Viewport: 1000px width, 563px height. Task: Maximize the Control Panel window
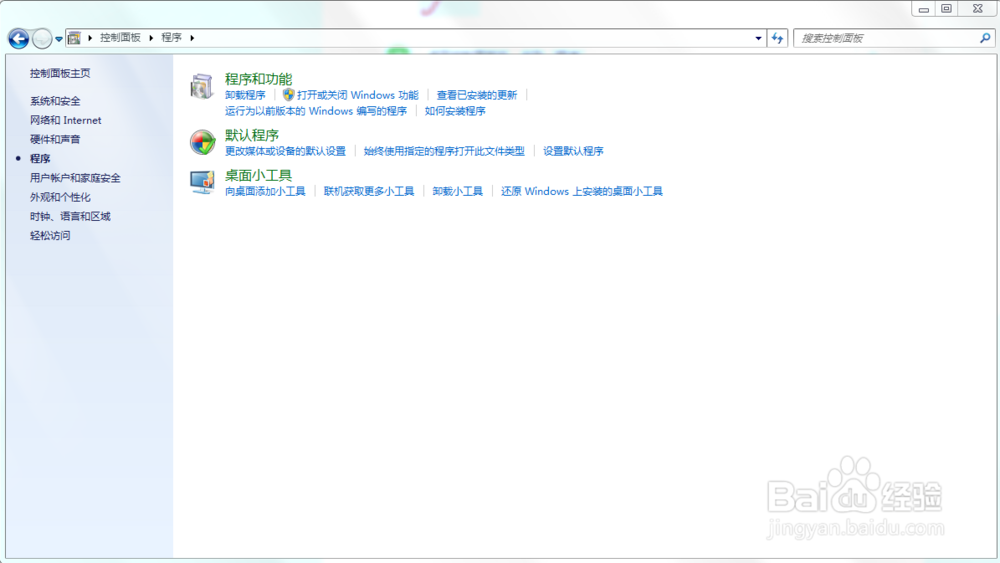[946, 9]
